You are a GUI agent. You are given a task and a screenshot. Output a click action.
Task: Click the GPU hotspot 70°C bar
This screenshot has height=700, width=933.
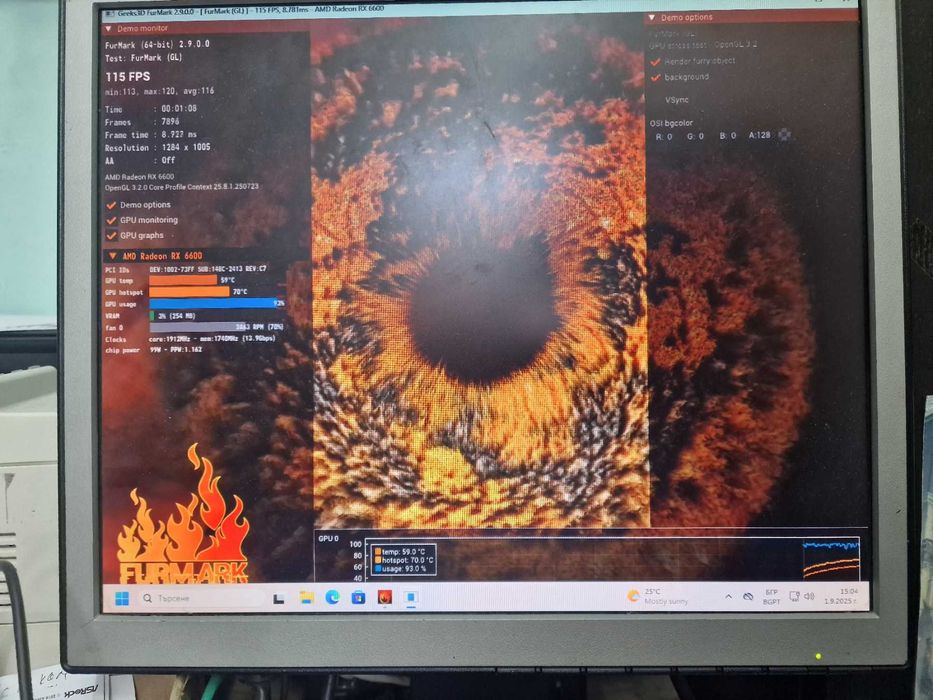click(x=189, y=292)
